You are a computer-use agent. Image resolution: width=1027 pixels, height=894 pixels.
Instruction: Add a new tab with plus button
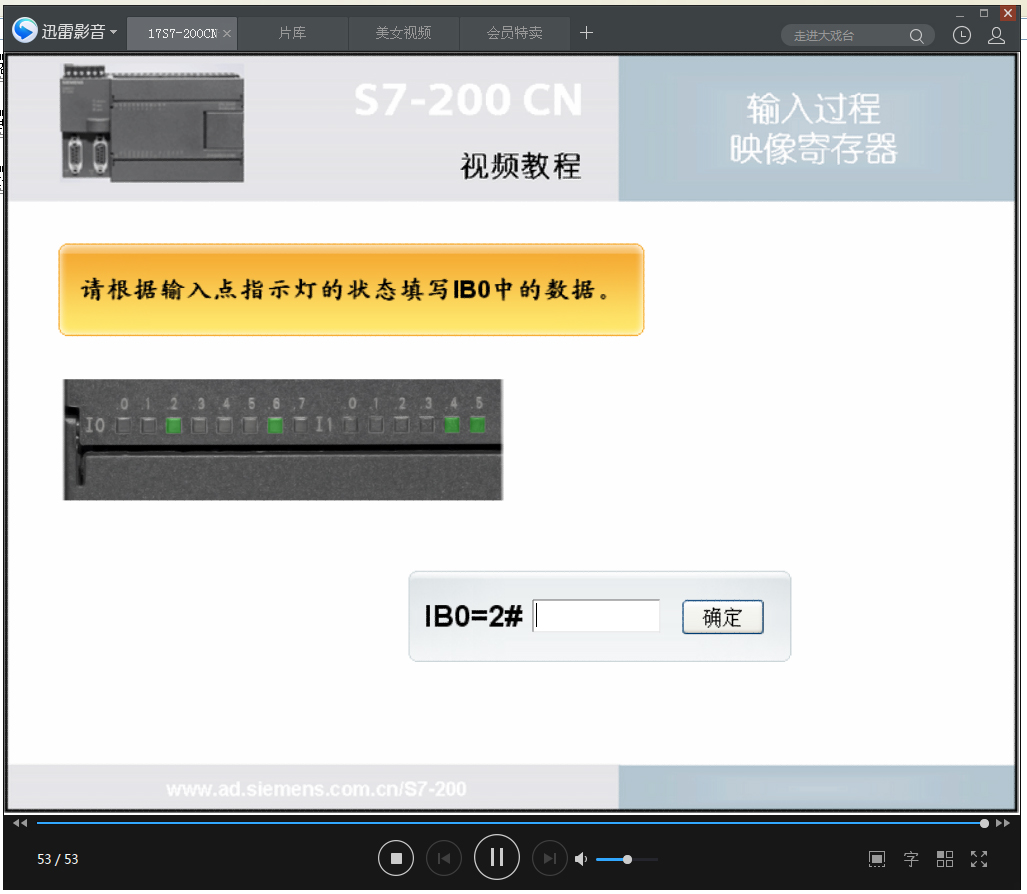point(587,33)
